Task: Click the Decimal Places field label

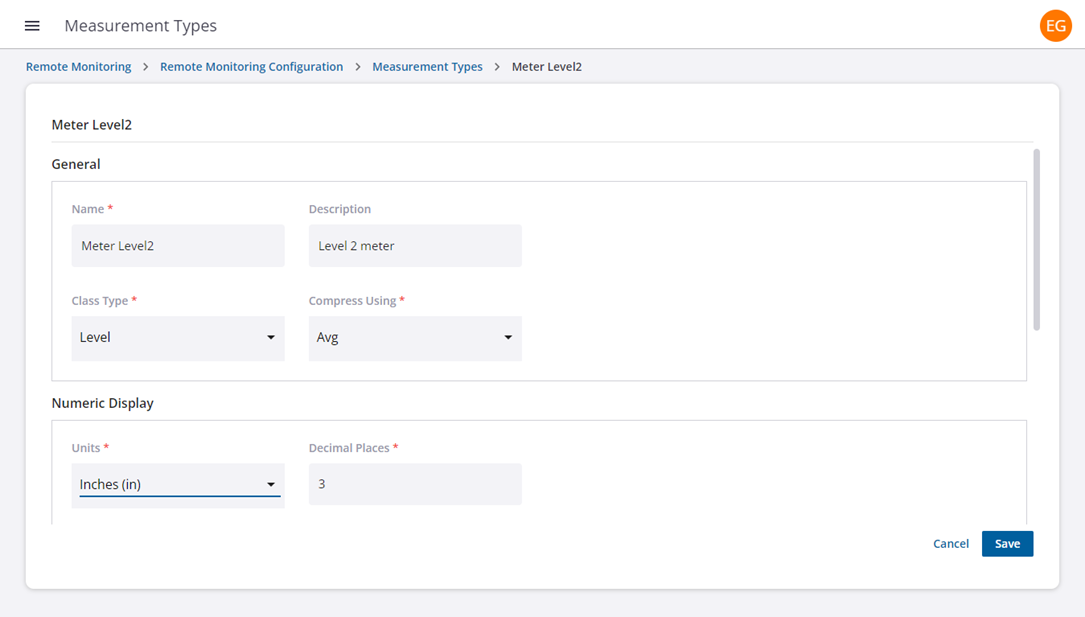Action: coord(349,448)
